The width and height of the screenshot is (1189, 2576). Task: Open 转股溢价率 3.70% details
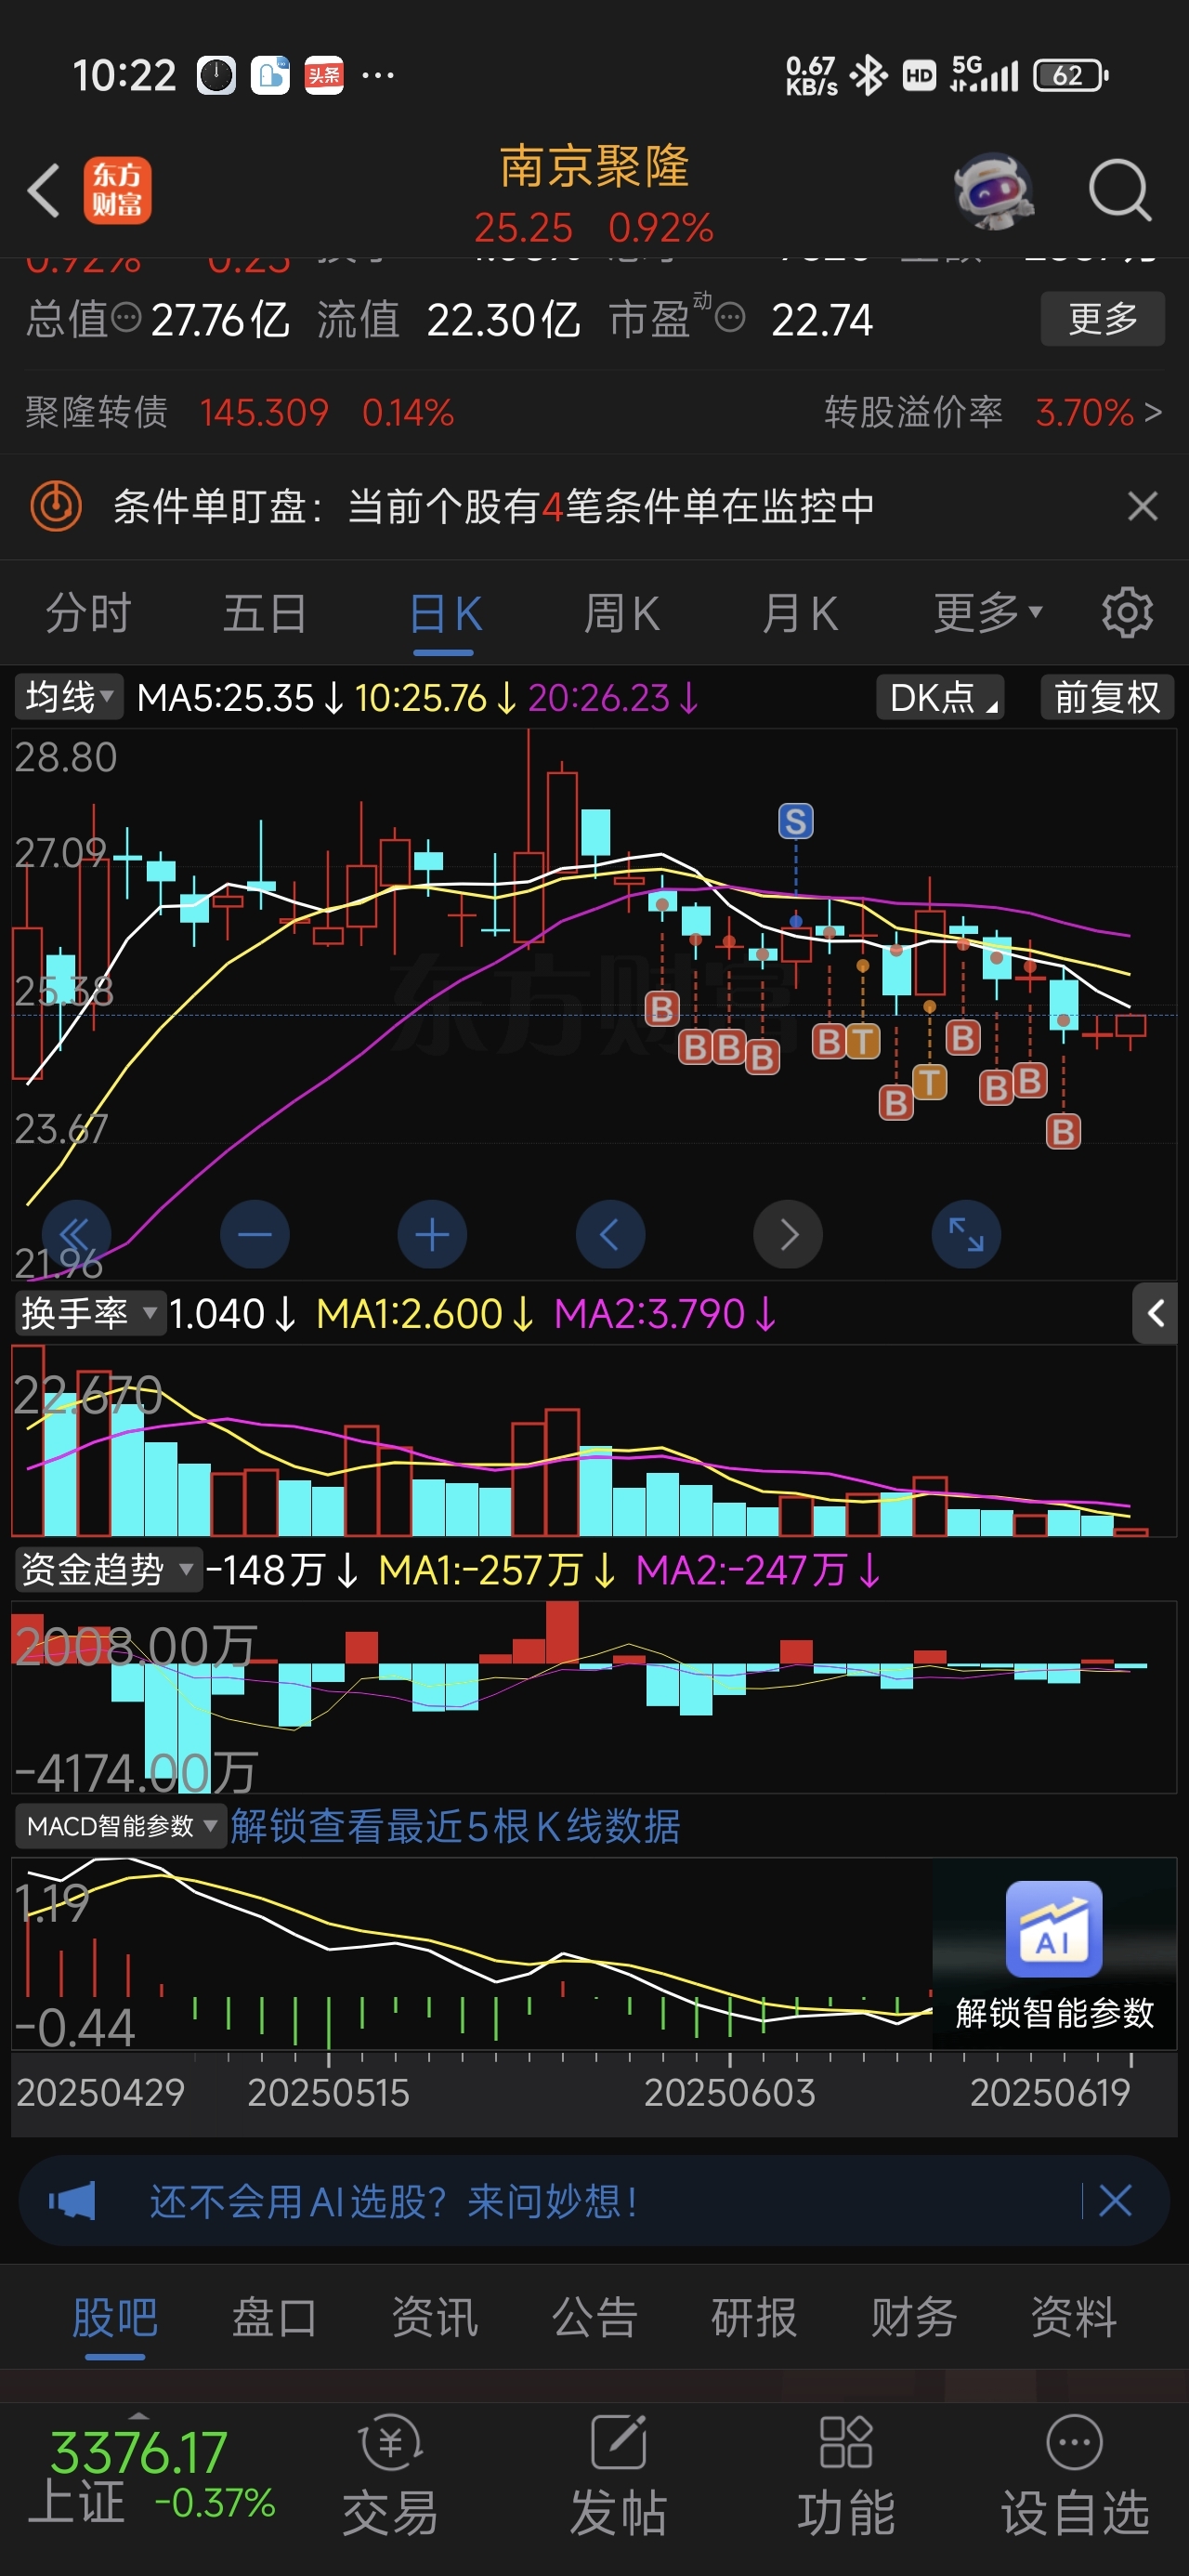coord(993,412)
